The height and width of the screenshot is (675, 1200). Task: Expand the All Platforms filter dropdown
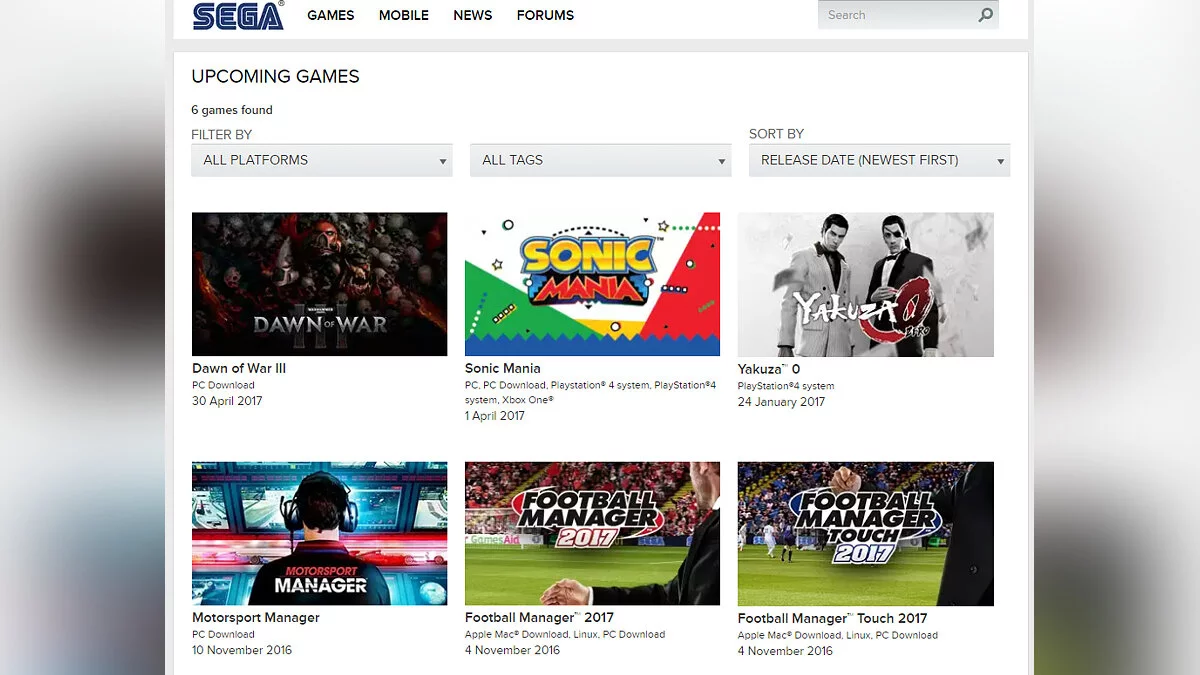pyautogui.click(x=321, y=160)
